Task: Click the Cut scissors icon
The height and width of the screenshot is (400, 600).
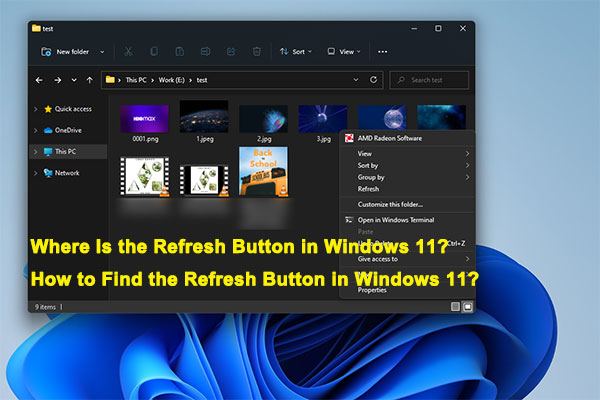Action: (x=128, y=51)
